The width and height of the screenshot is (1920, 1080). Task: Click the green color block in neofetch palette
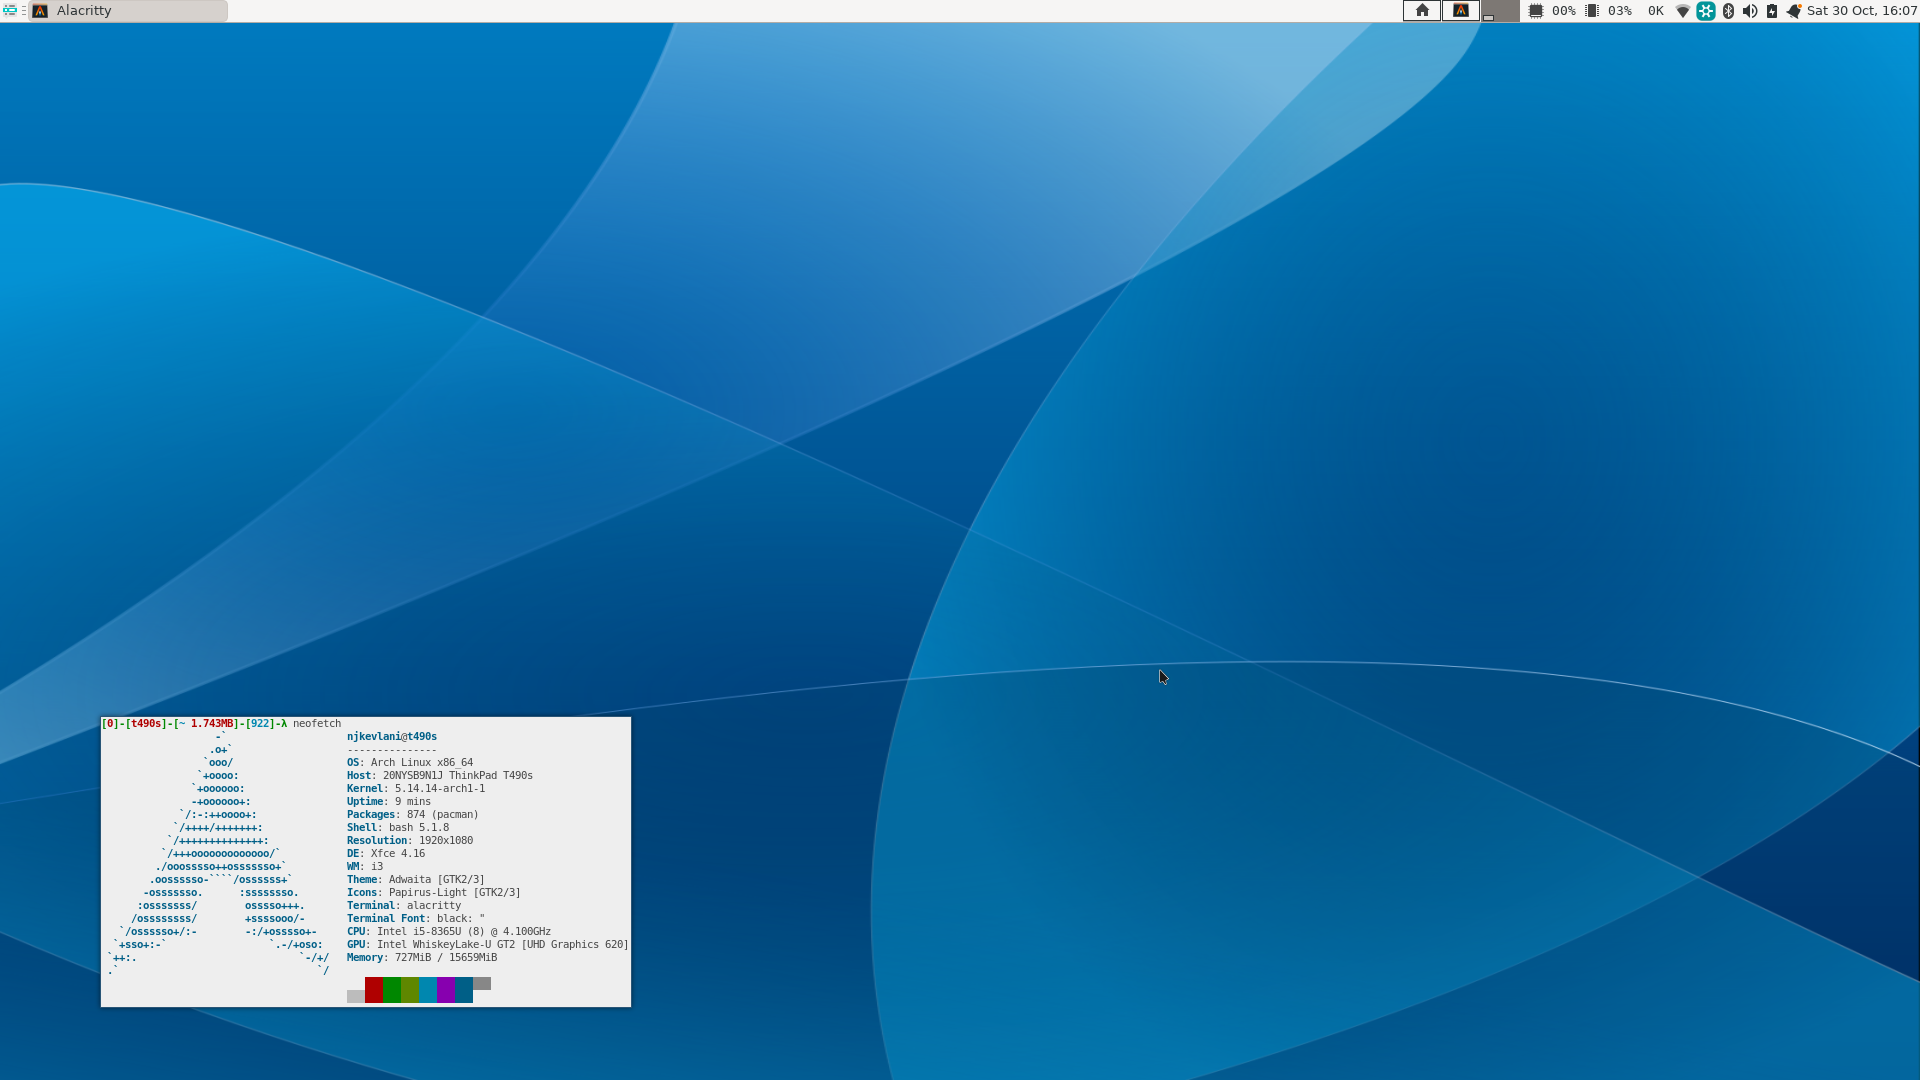(x=392, y=990)
